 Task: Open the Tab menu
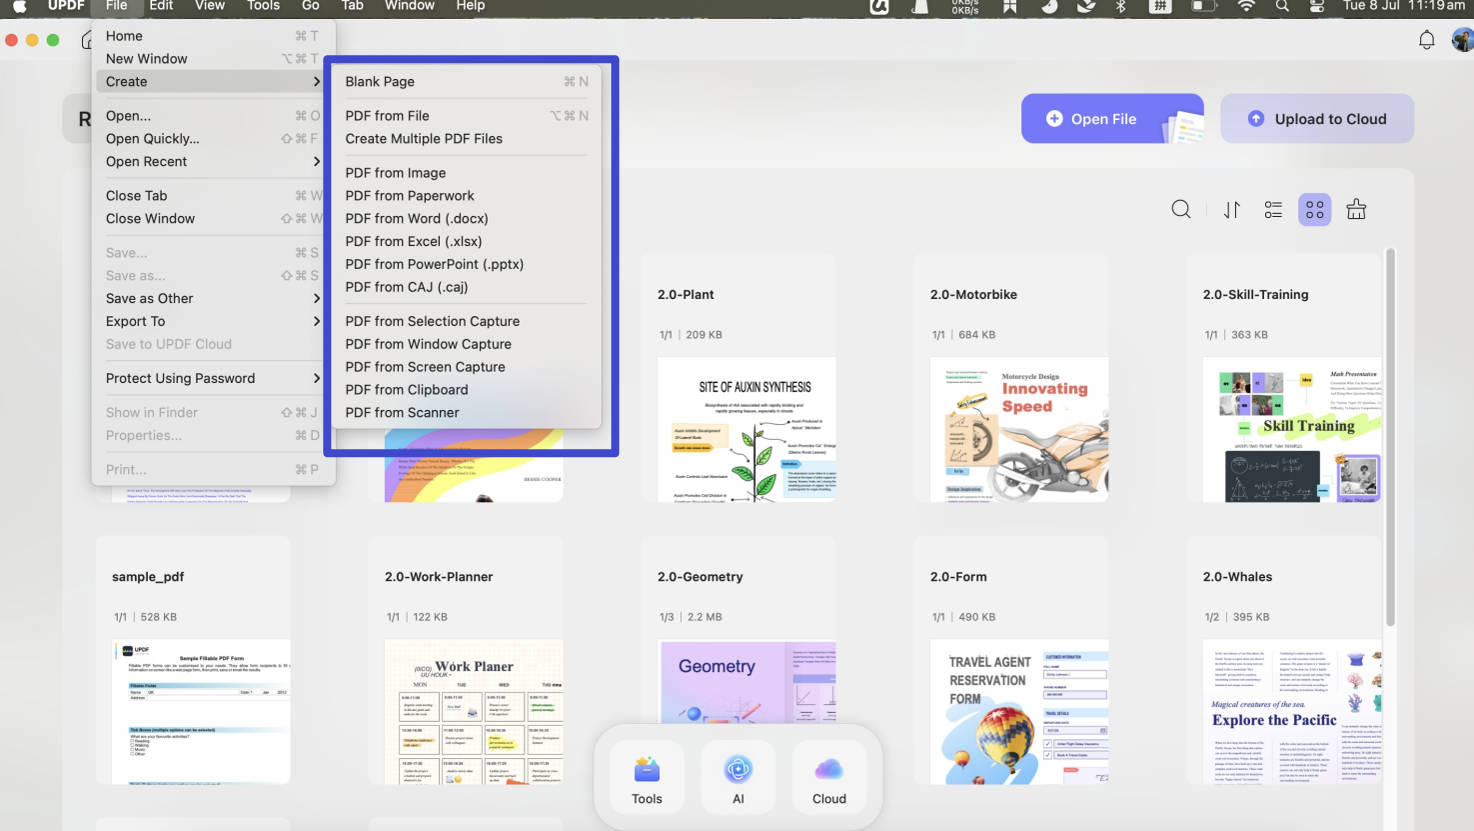click(352, 6)
